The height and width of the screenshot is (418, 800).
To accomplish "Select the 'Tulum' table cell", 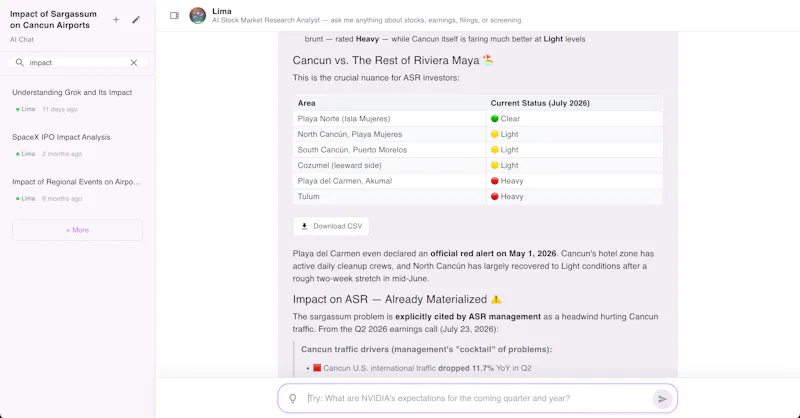I will 390,196.
